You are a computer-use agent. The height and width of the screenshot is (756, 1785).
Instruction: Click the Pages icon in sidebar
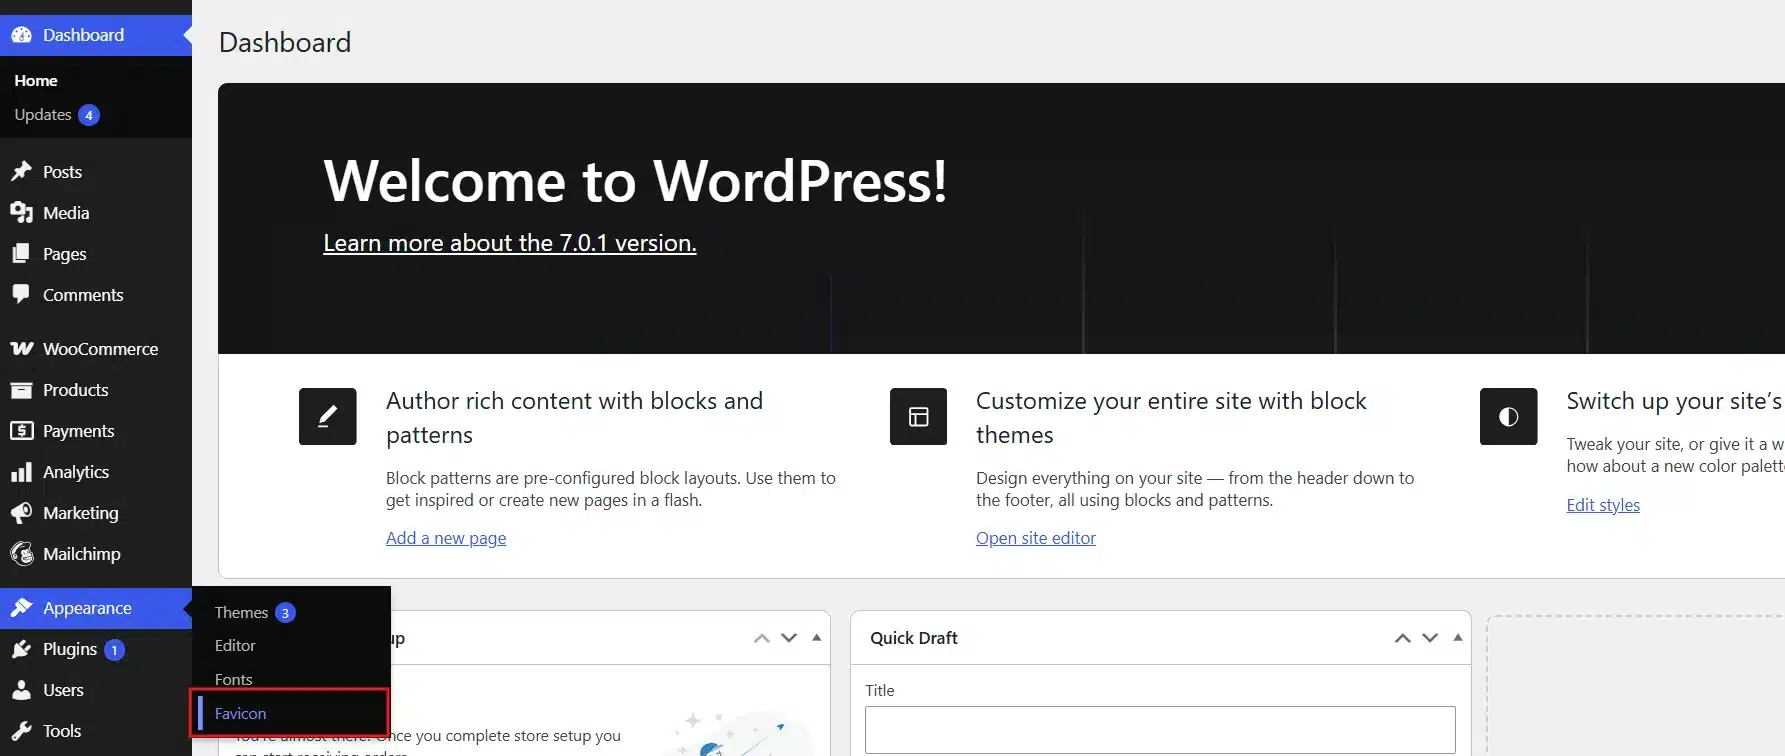coord(21,254)
